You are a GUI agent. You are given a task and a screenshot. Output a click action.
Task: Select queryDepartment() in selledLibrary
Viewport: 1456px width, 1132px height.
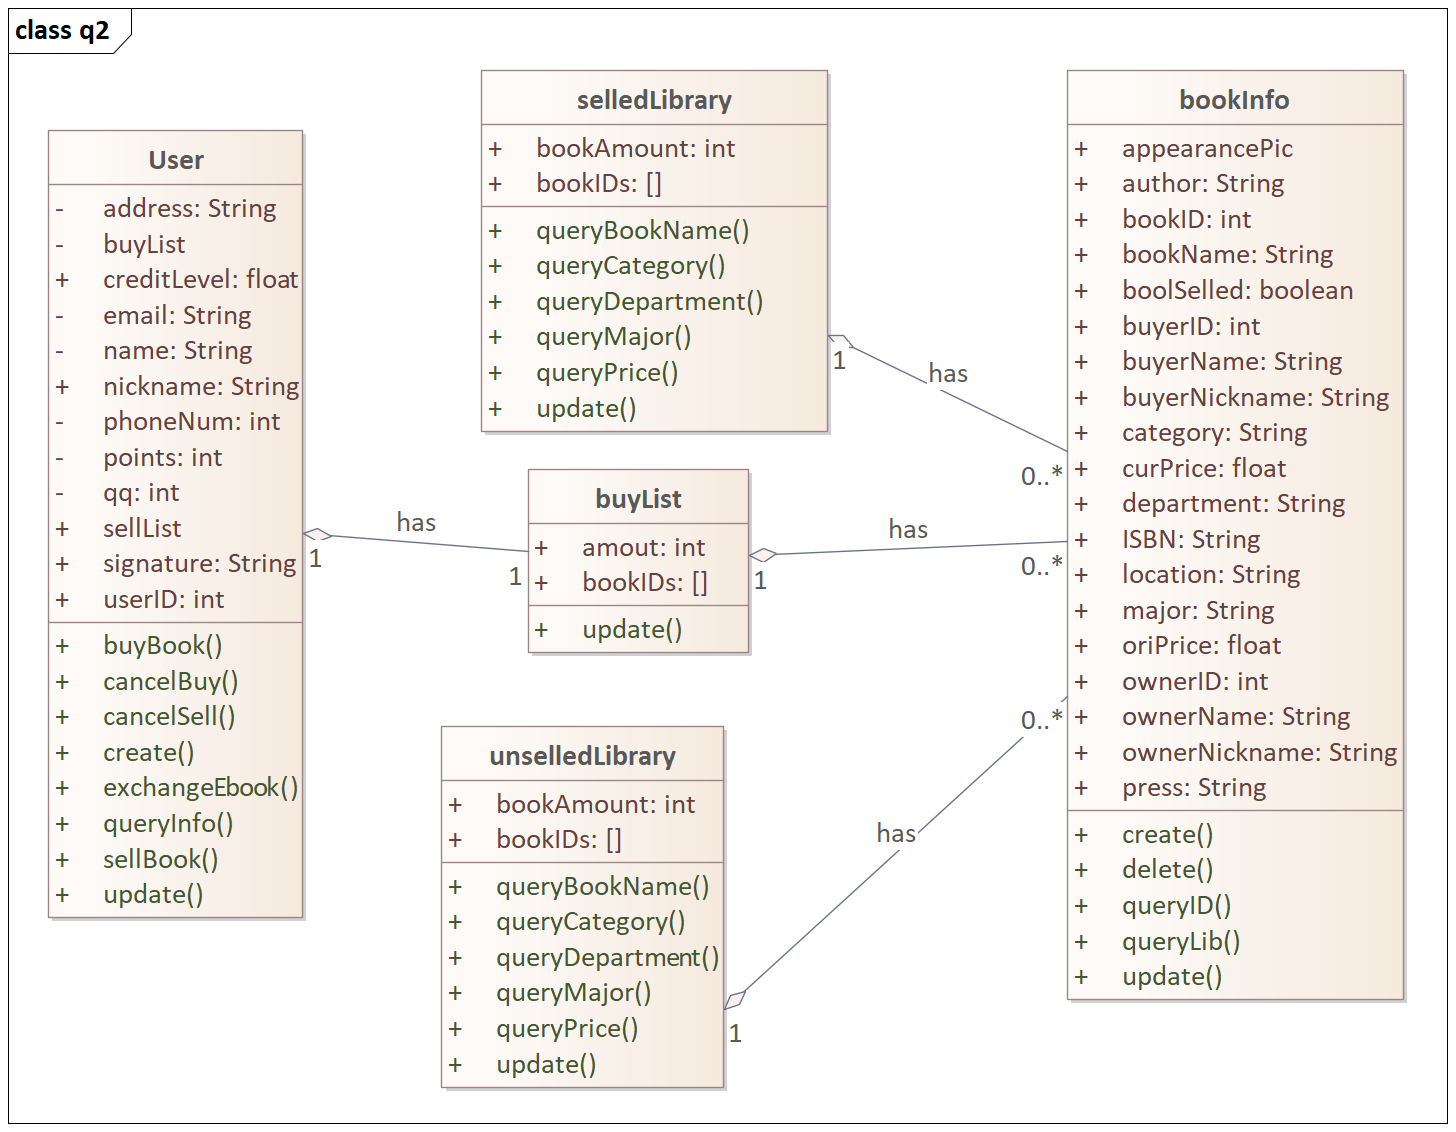coord(649,301)
